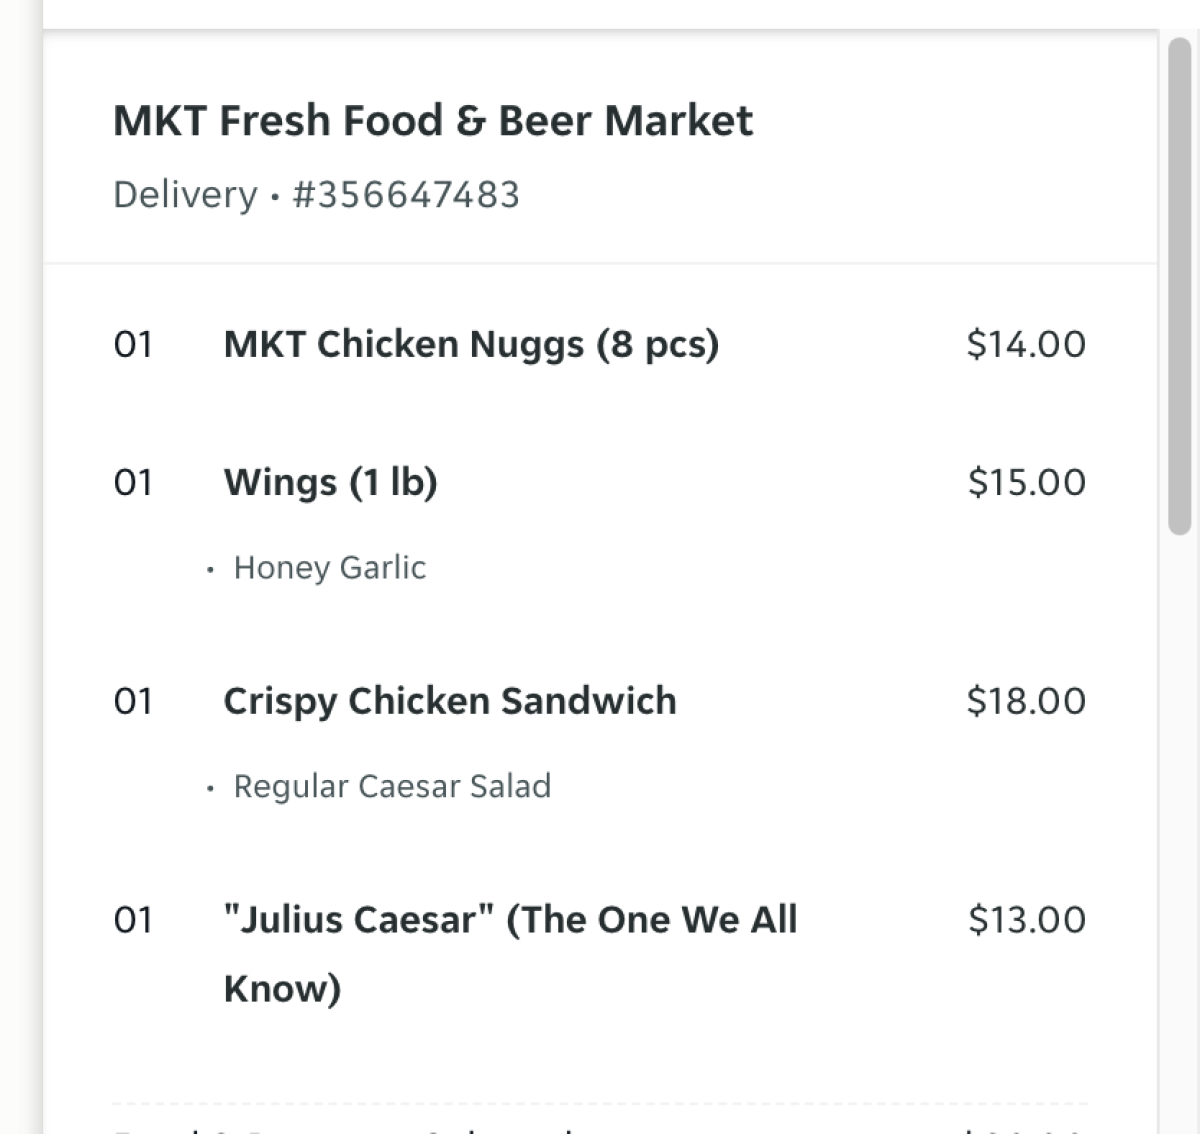Click the quantity 01 beside Julius Caesar
The height and width of the screenshot is (1134, 1200).
click(133, 921)
